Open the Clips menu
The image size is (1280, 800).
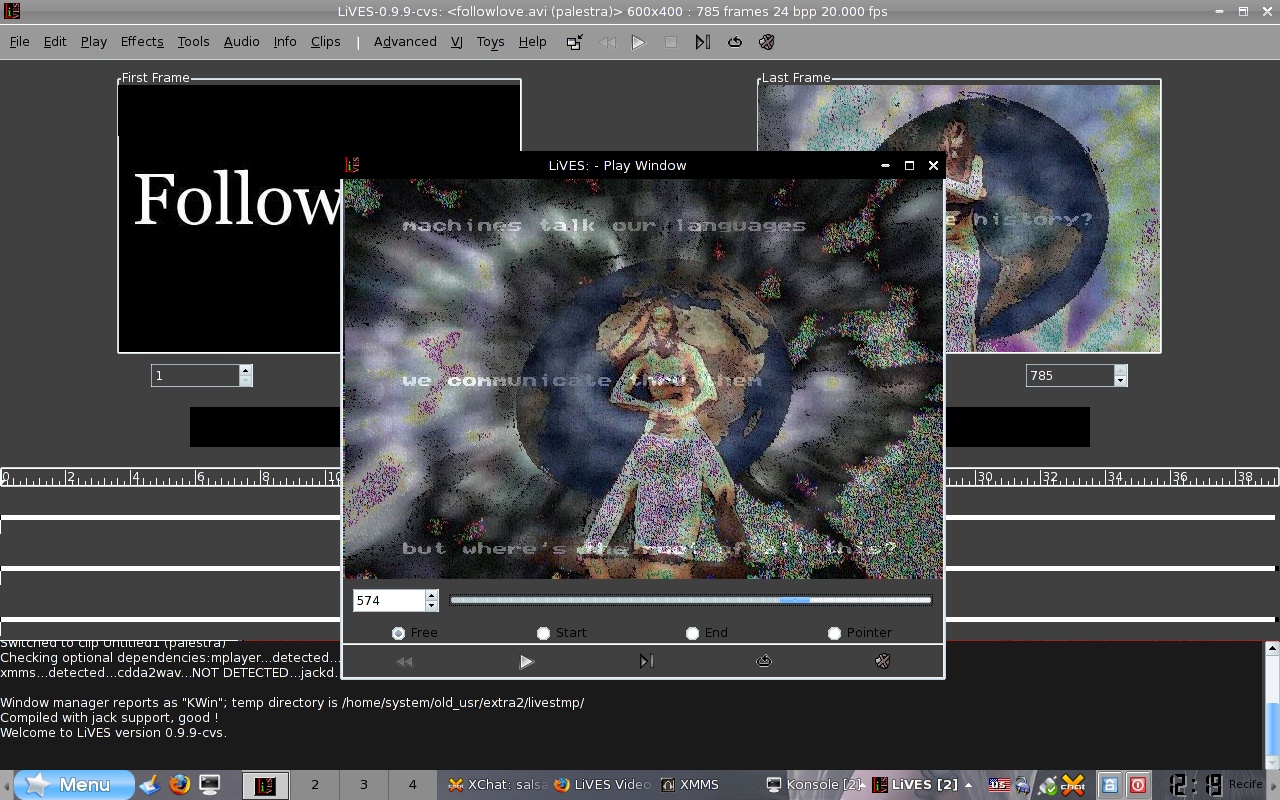[325, 42]
